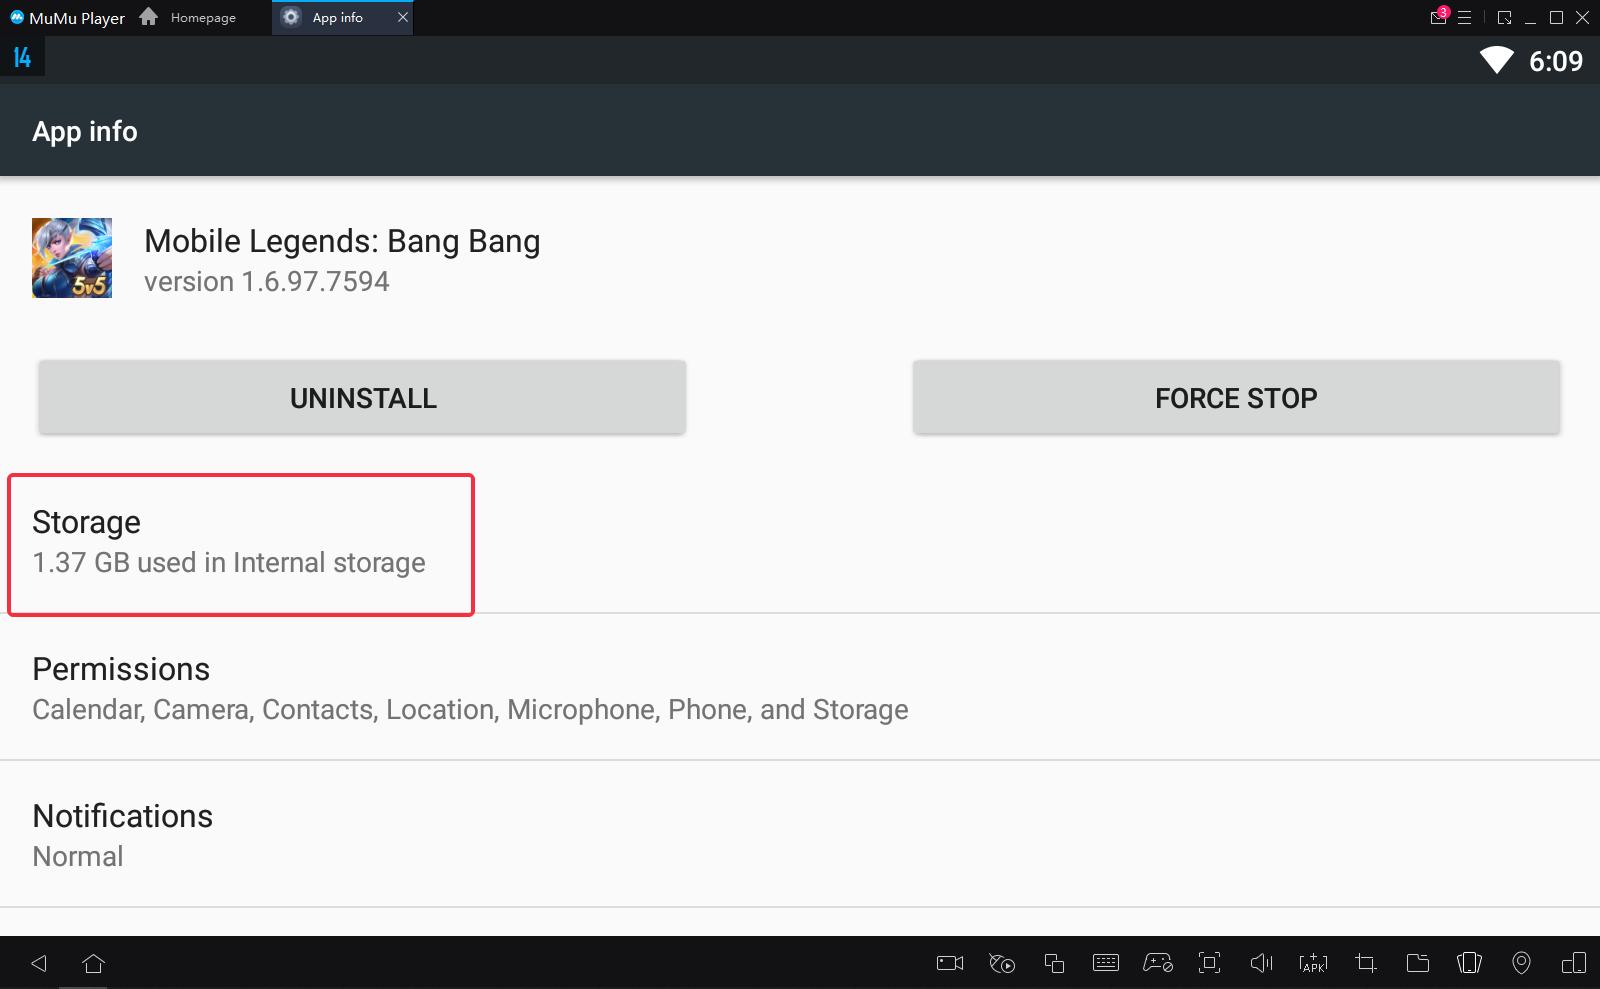
Task: Click the App info header title
Action: (85, 131)
